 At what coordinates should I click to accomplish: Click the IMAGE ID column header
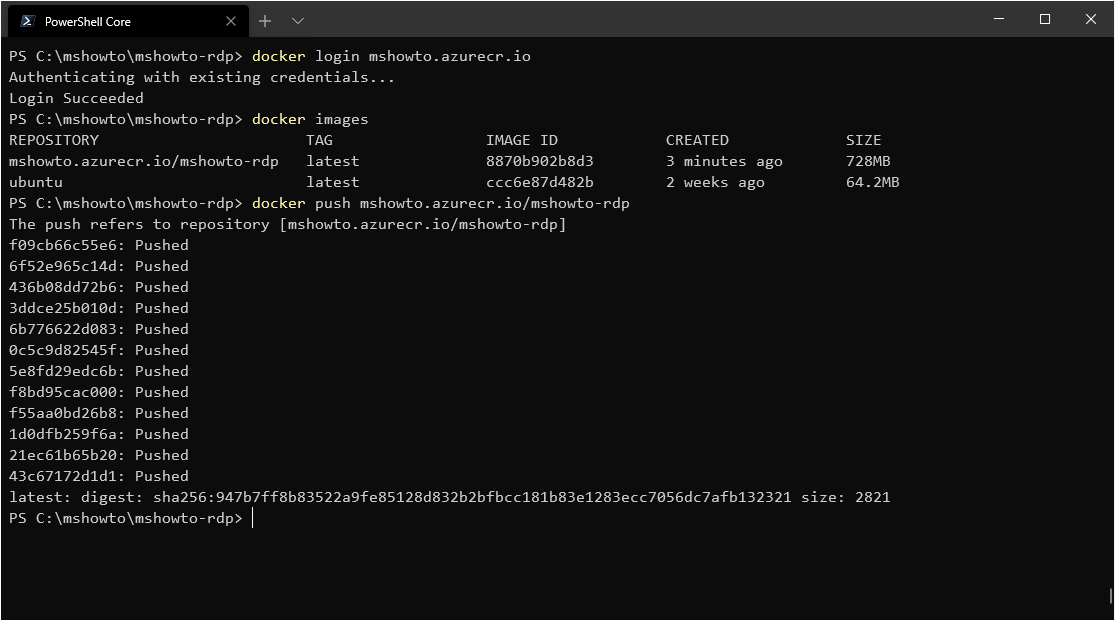[522, 140]
